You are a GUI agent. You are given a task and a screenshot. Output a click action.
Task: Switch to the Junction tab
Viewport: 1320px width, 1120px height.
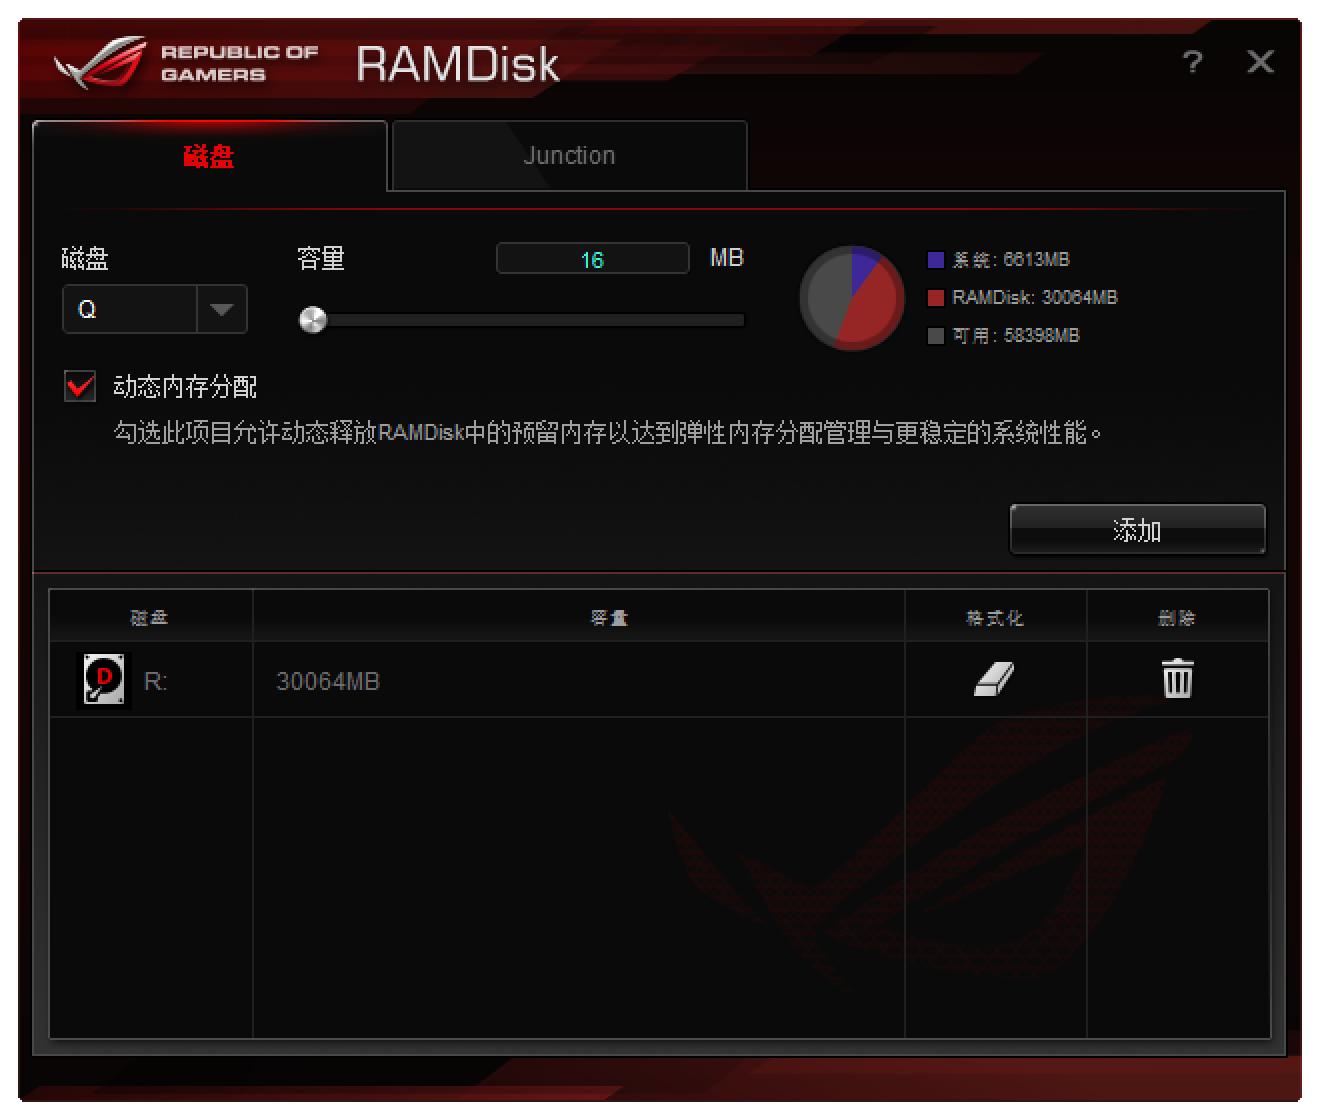tap(568, 155)
